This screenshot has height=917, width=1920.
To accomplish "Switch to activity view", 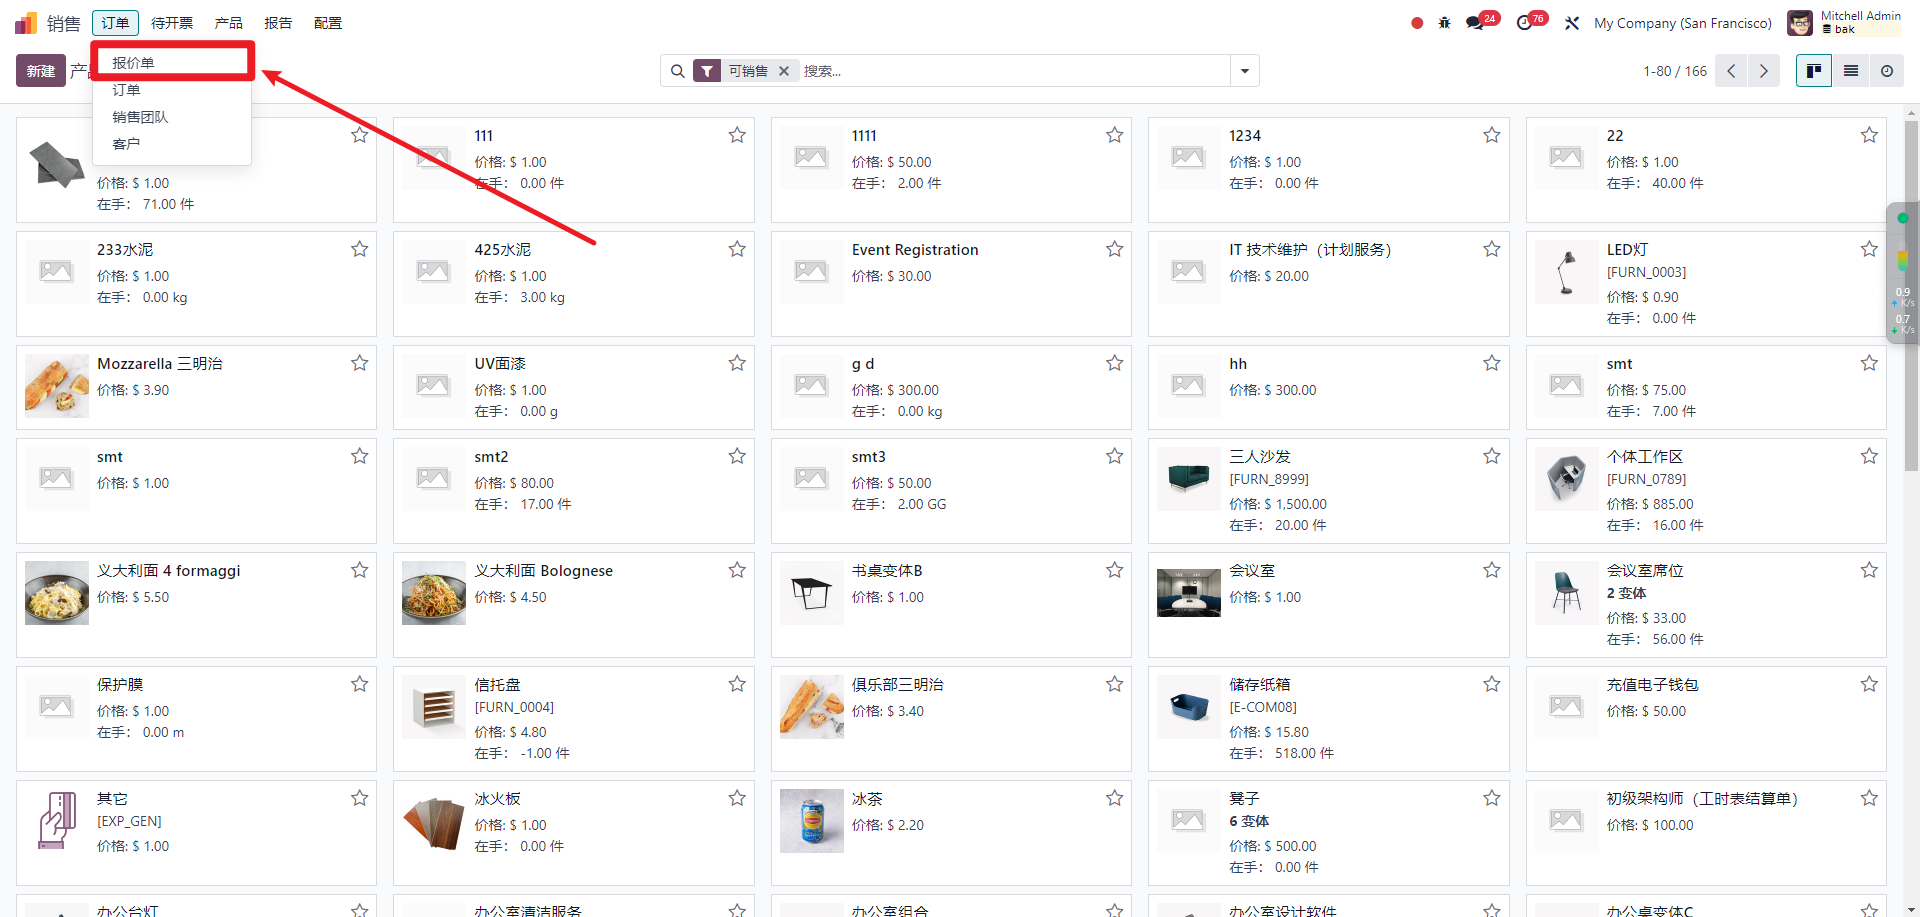I will (1887, 71).
